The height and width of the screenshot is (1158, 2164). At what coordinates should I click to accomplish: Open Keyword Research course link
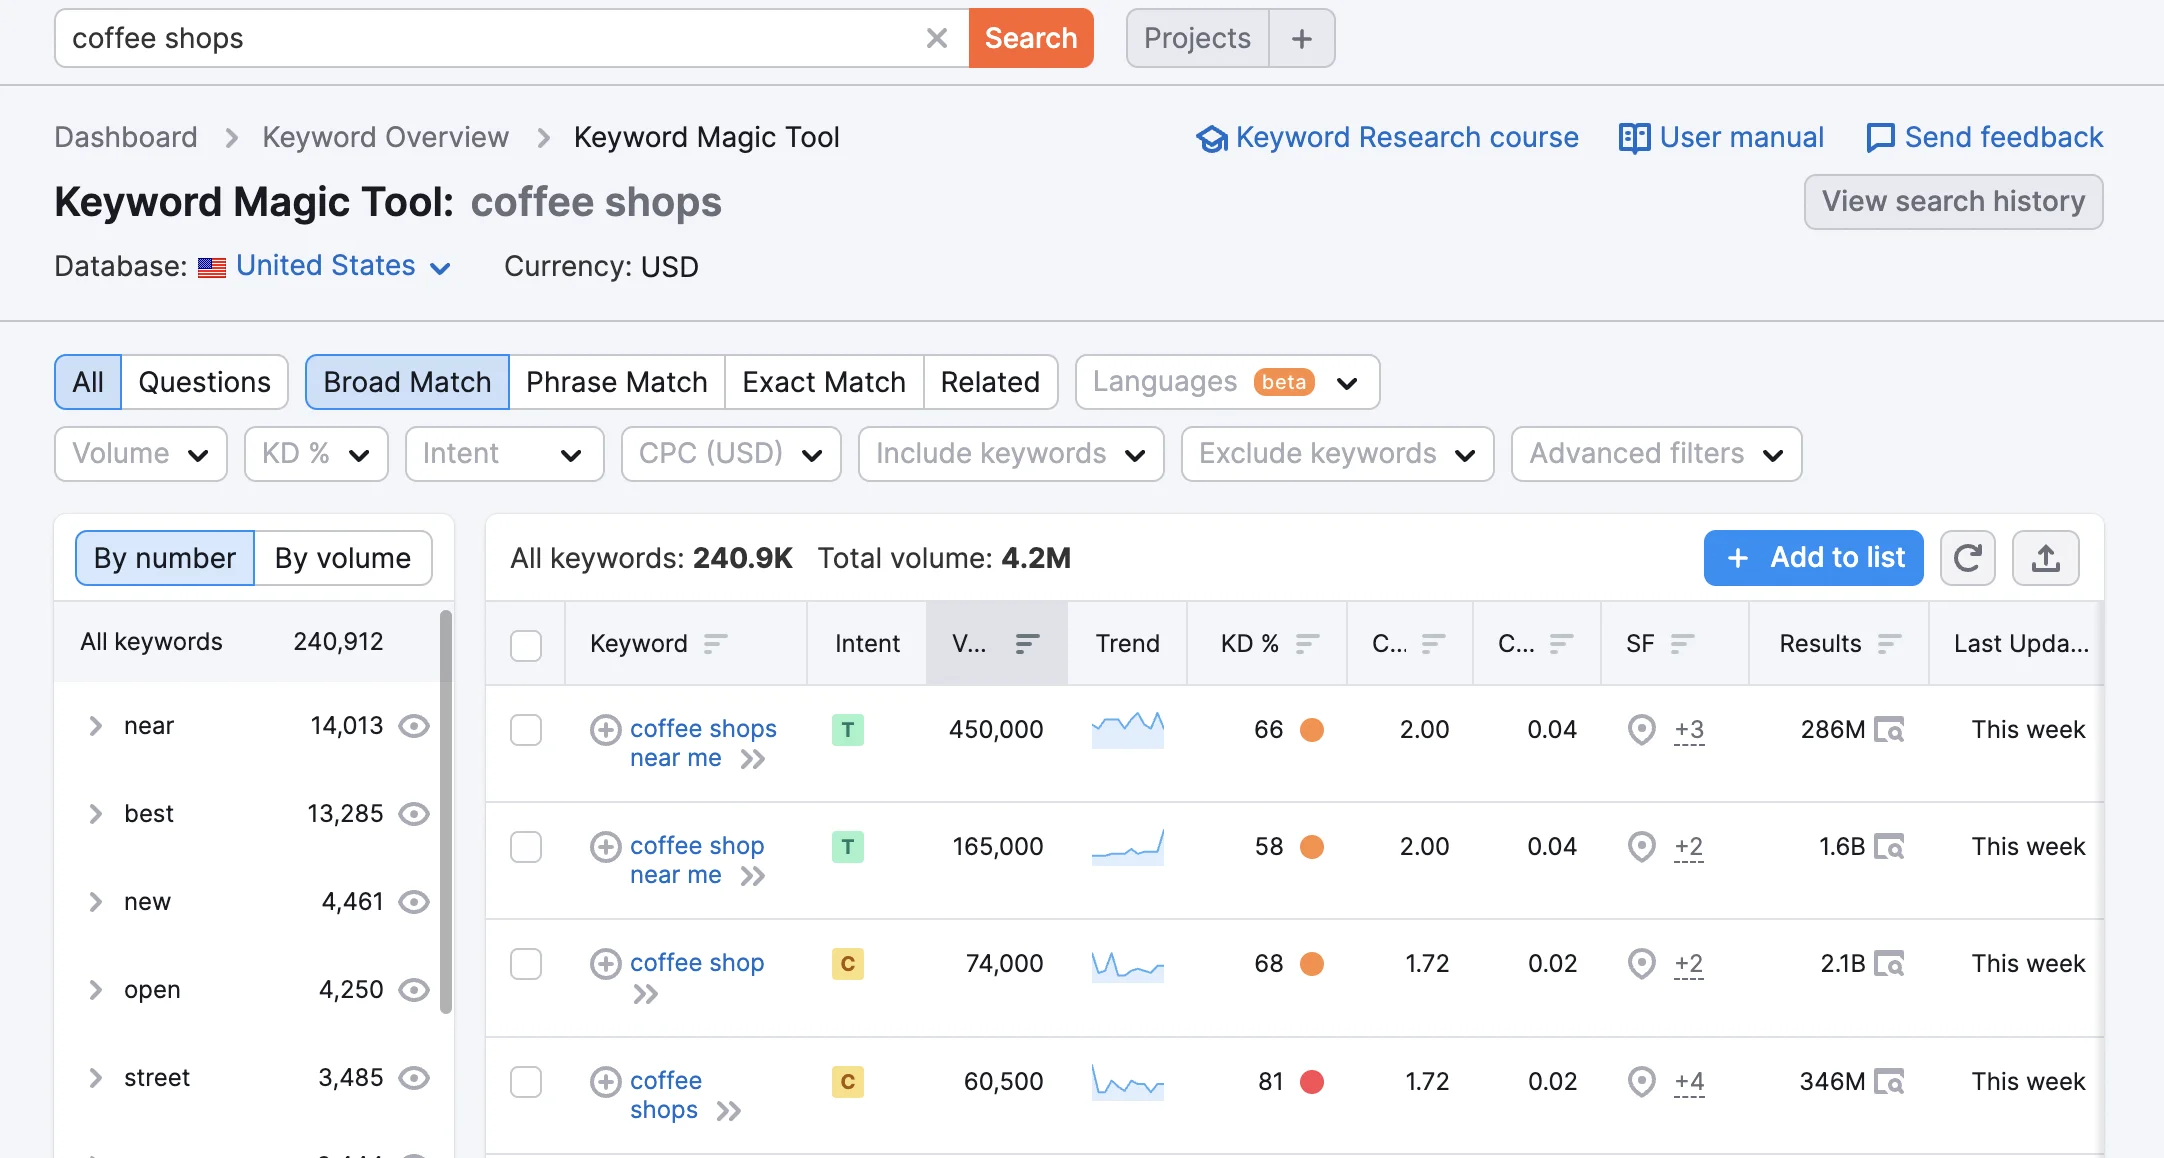[1387, 138]
